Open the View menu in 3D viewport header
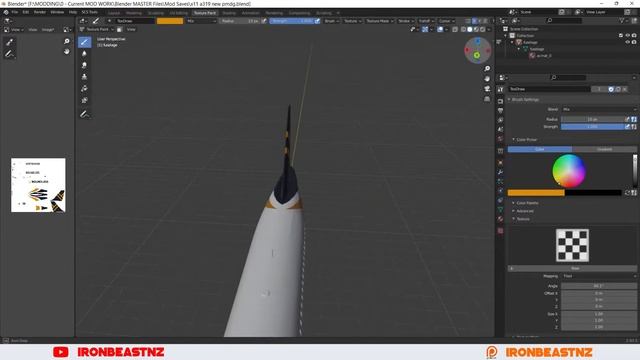The width and height of the screenshot is (640, 360). tap(131, 29)
